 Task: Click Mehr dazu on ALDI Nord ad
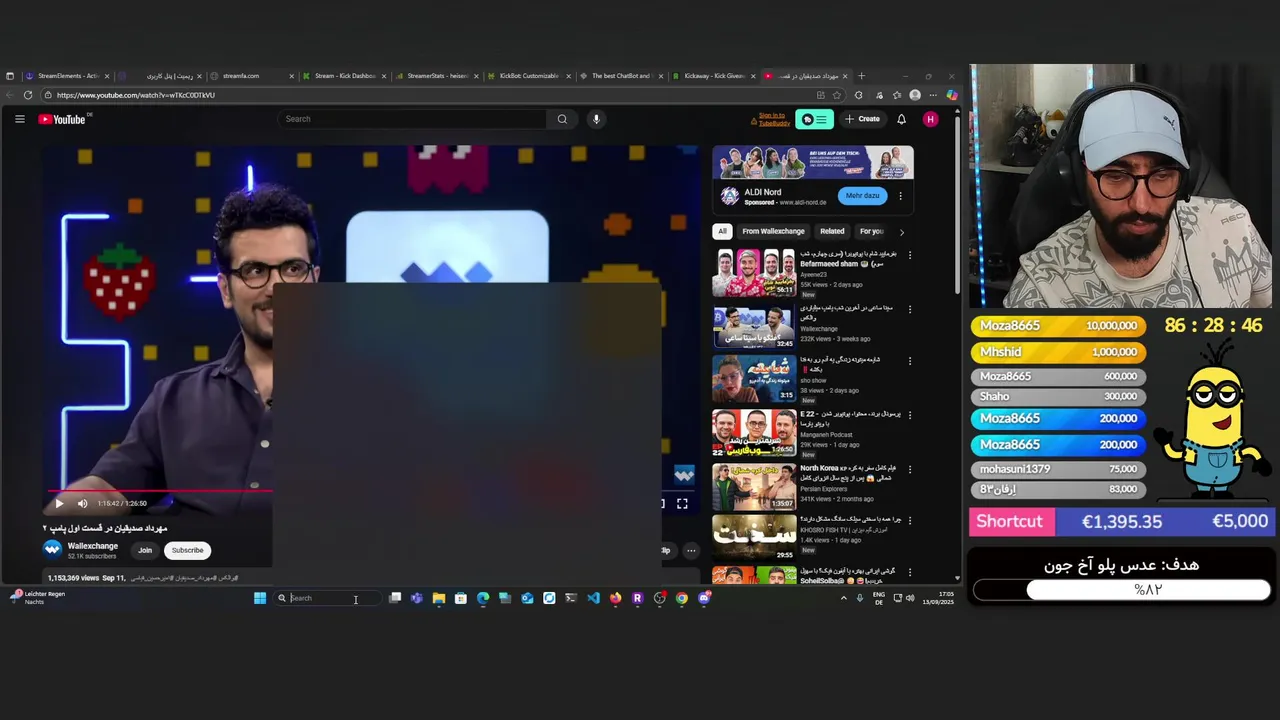click(862, 196)
